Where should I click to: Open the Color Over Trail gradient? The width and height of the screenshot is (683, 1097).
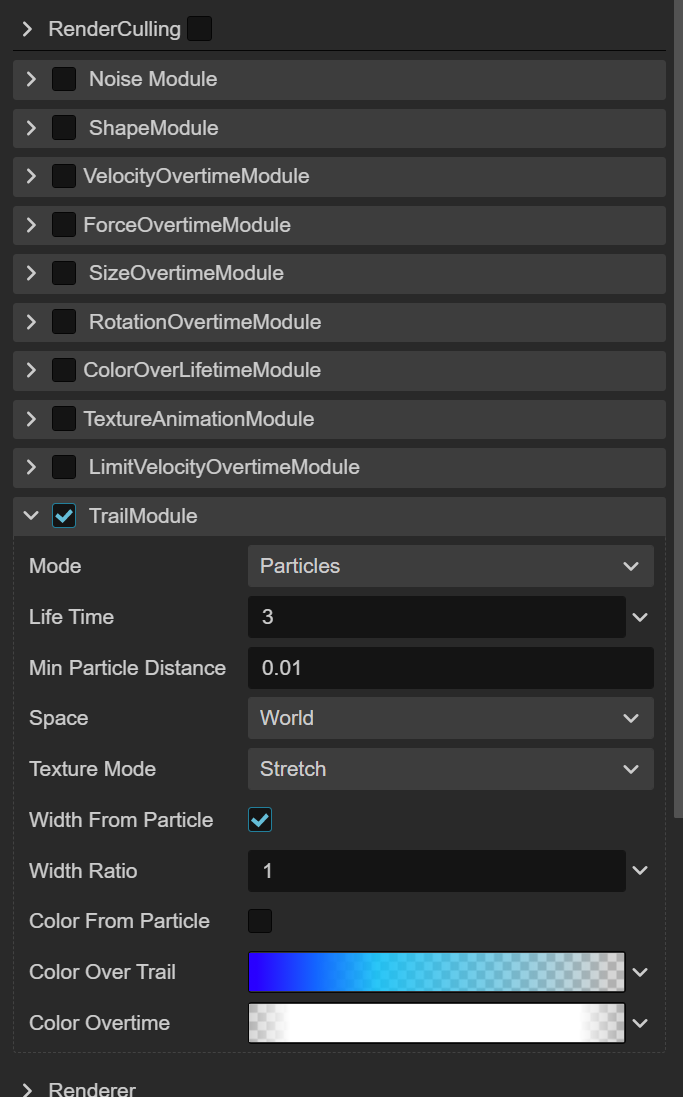[x=436, y=972]
